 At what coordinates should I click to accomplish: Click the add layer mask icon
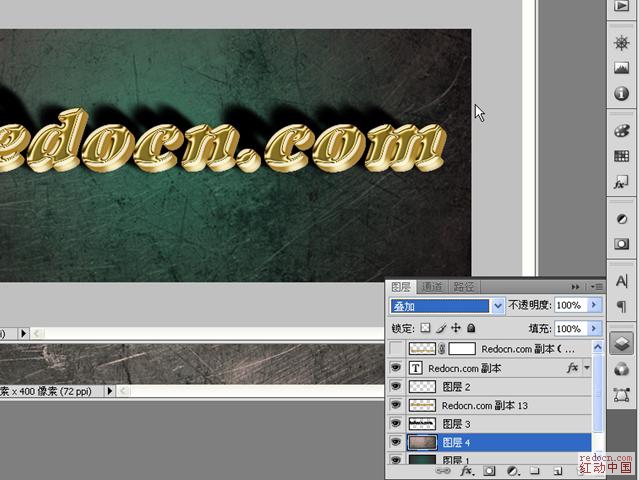(x=489, y=470)
